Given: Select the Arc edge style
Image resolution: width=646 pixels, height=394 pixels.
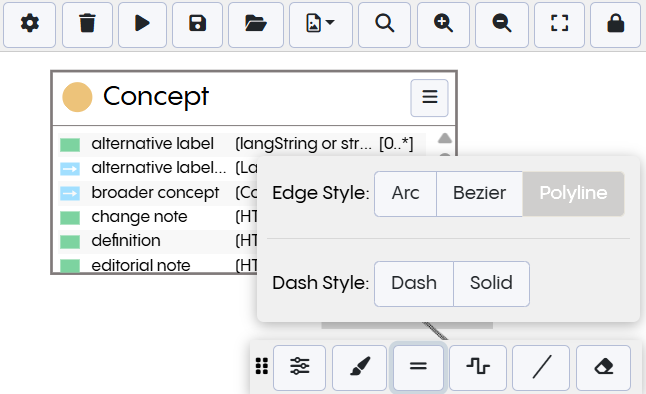Looking at the screenshot, I should click(405, 194).
